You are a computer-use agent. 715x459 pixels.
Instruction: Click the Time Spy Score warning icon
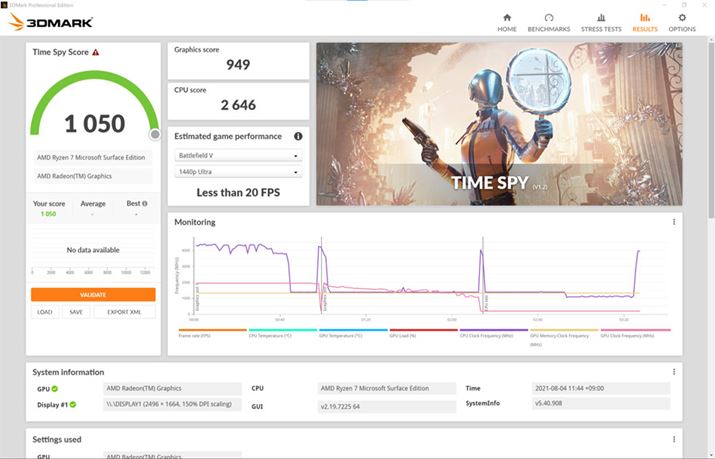pos(96,52)
